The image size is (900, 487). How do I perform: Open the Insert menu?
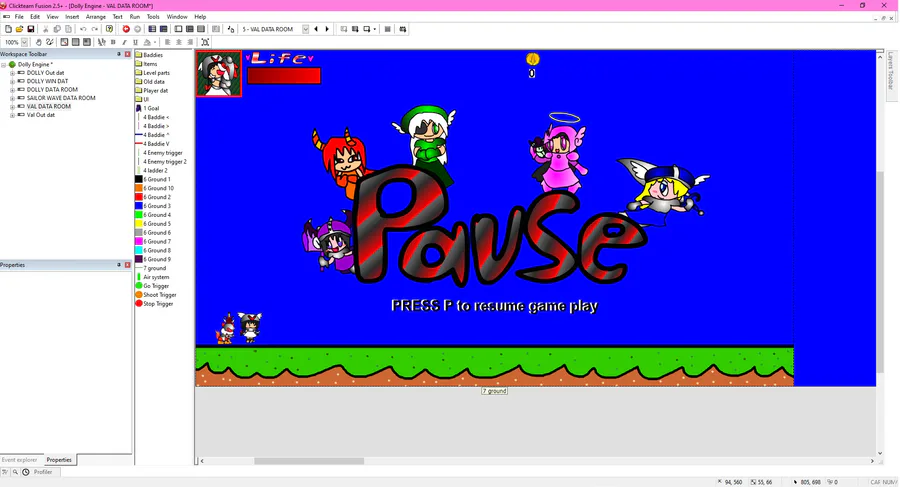[72, 17]
